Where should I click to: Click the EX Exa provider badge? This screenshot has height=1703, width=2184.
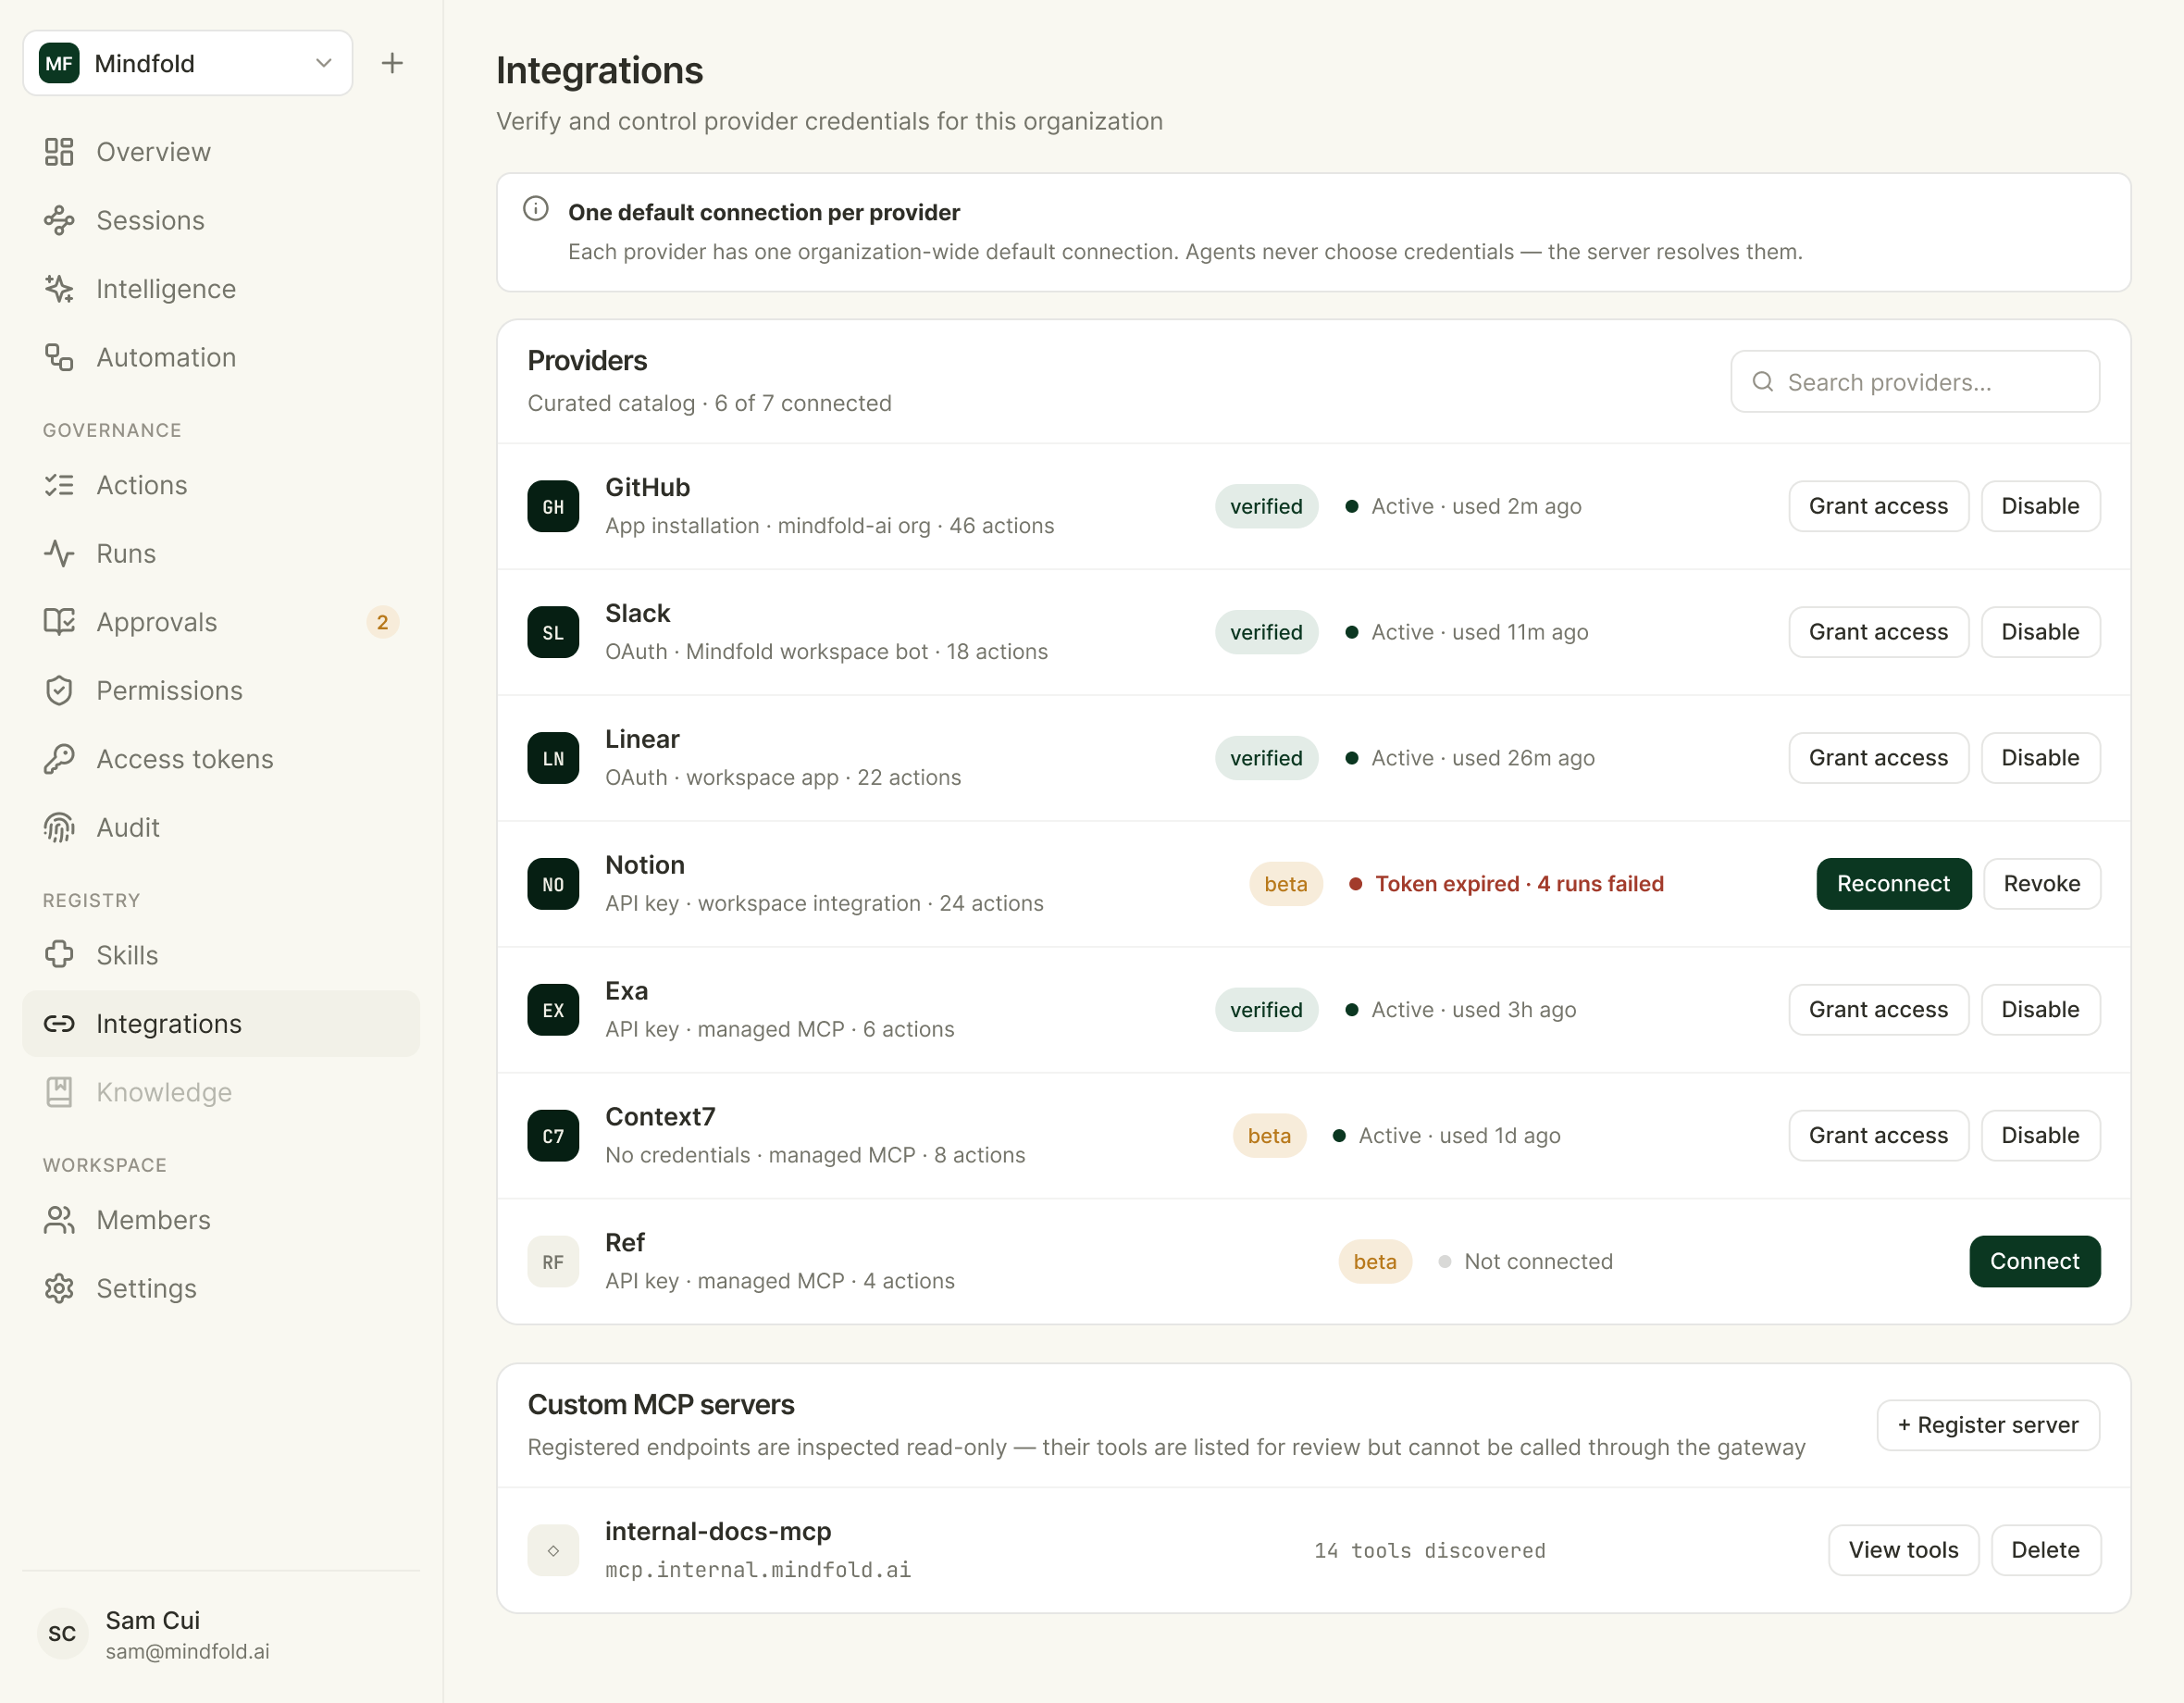[553, 1010]
